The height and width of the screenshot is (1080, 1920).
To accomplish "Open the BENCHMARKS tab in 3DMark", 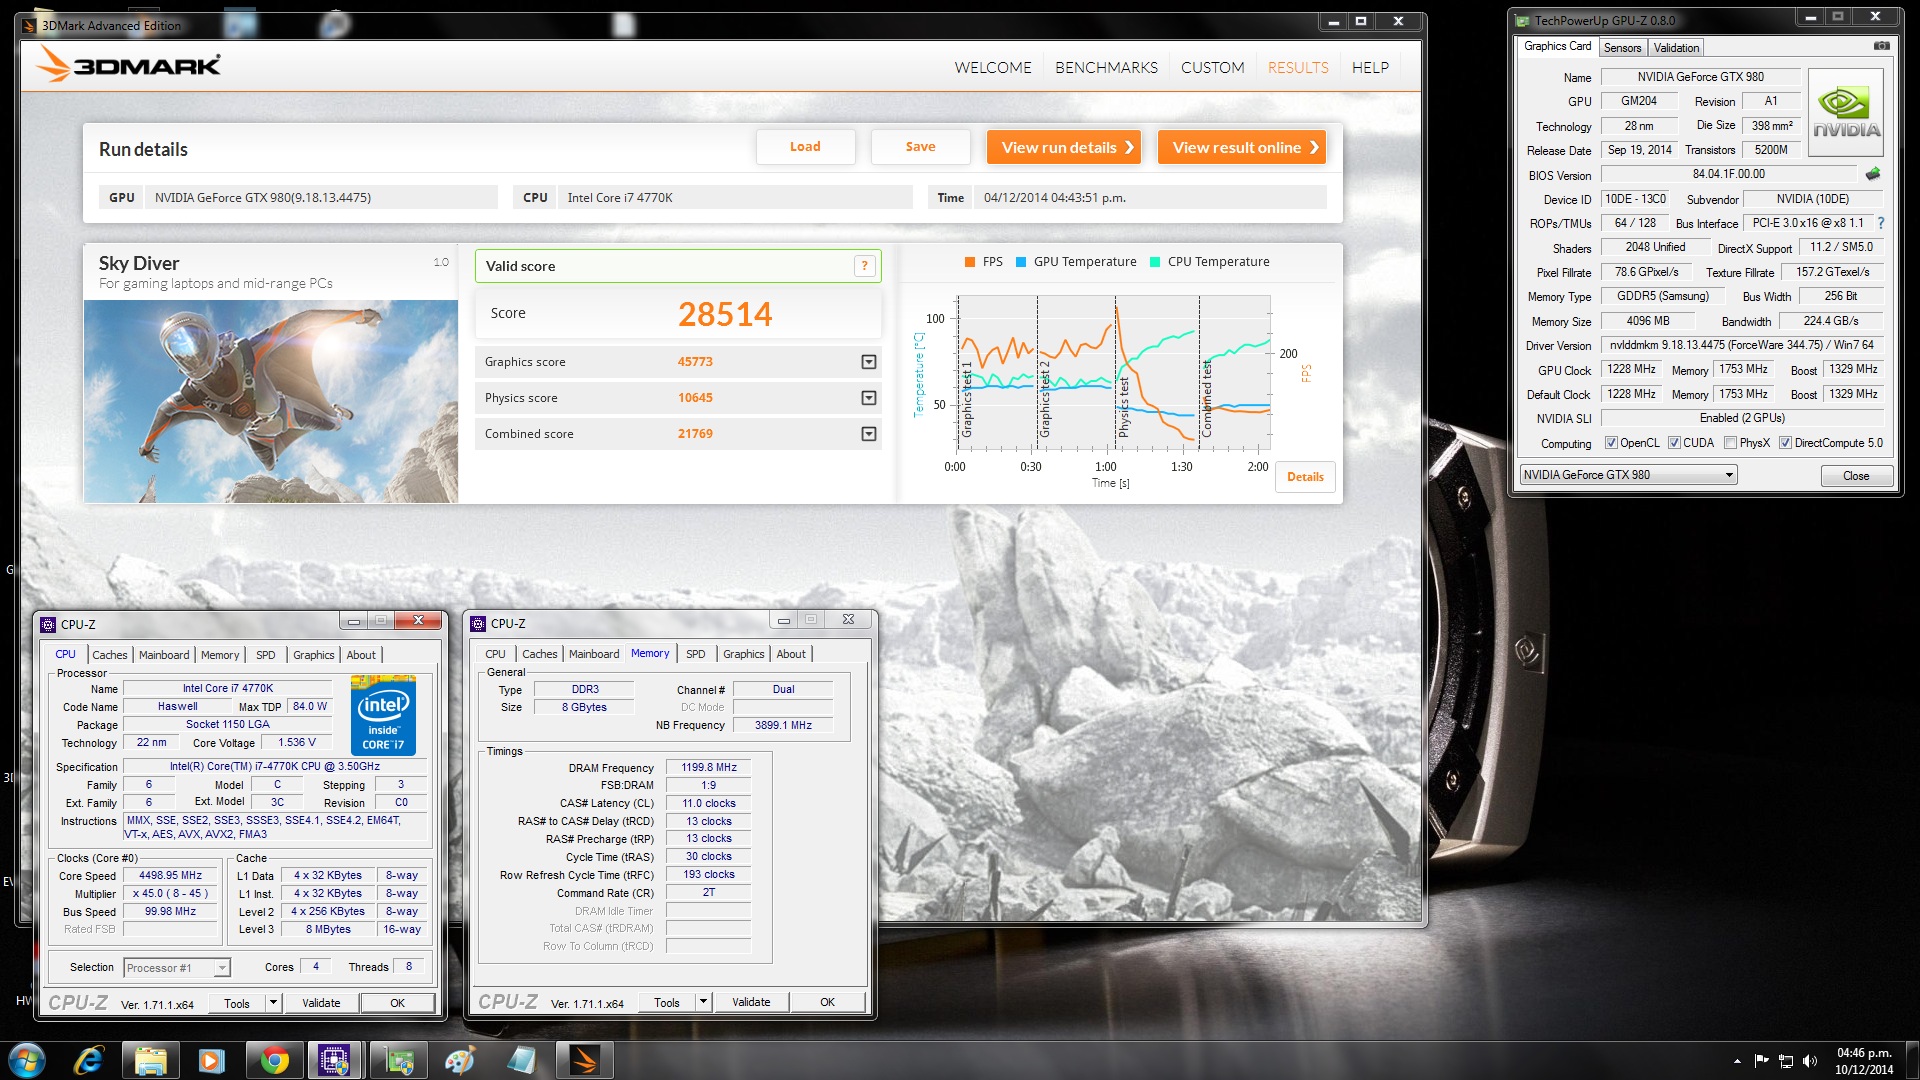I will click(x=1106, y=67).
